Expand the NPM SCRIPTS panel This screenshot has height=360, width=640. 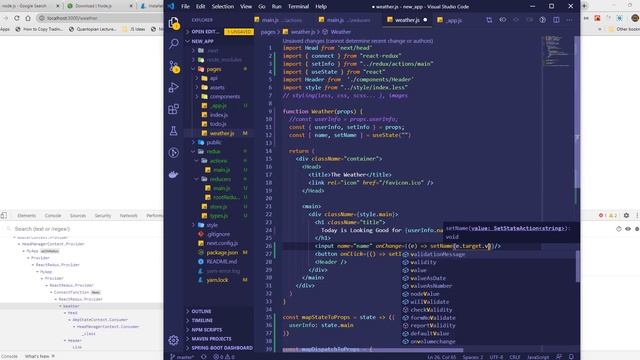[x=207, y=329]
